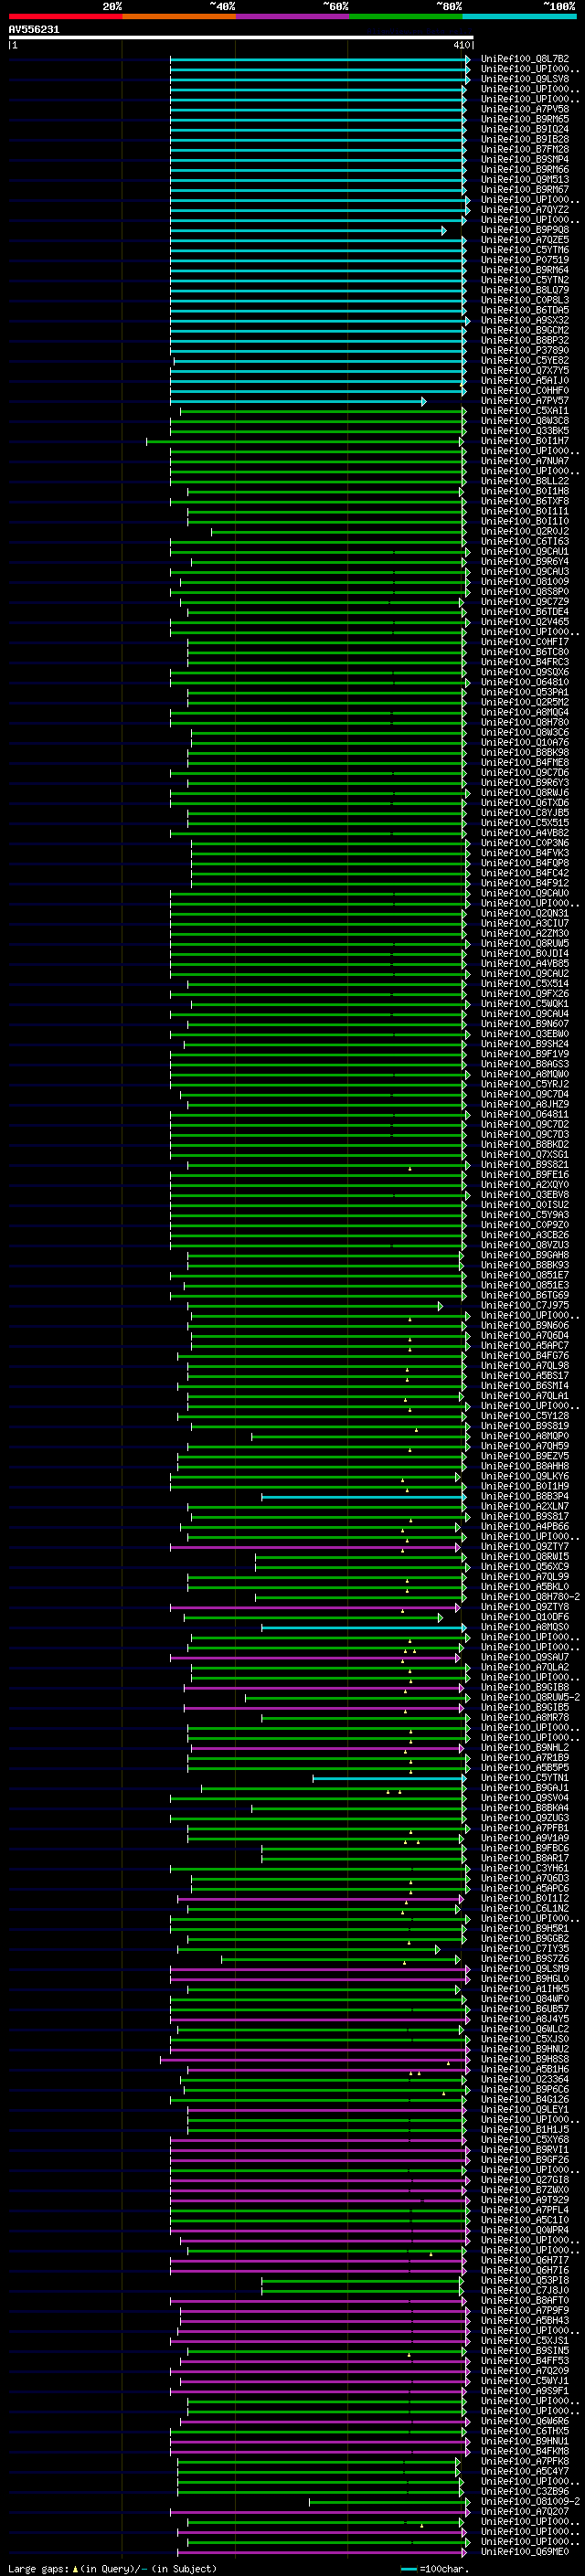This screenshot has width=585, height=2576.
Task: Select hit label UniRef100_A2XQY0
Action: [x=524, y=1185]
